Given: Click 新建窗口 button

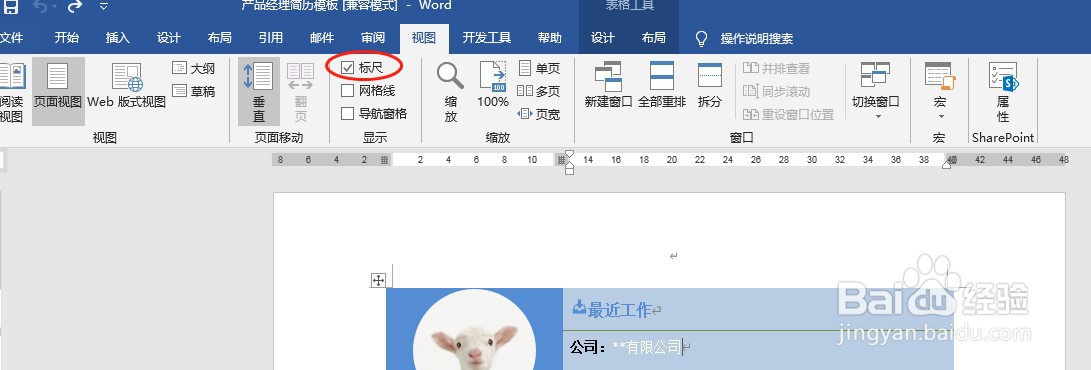Looking at the screenshot, I should [608, 85].
